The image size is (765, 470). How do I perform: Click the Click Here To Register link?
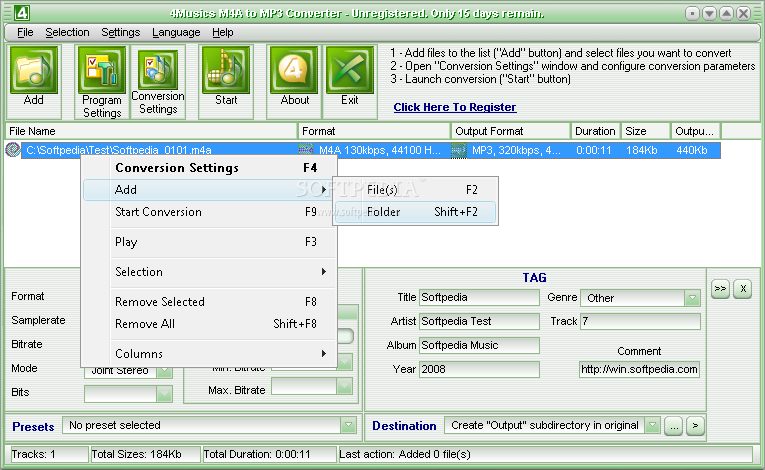455,107
